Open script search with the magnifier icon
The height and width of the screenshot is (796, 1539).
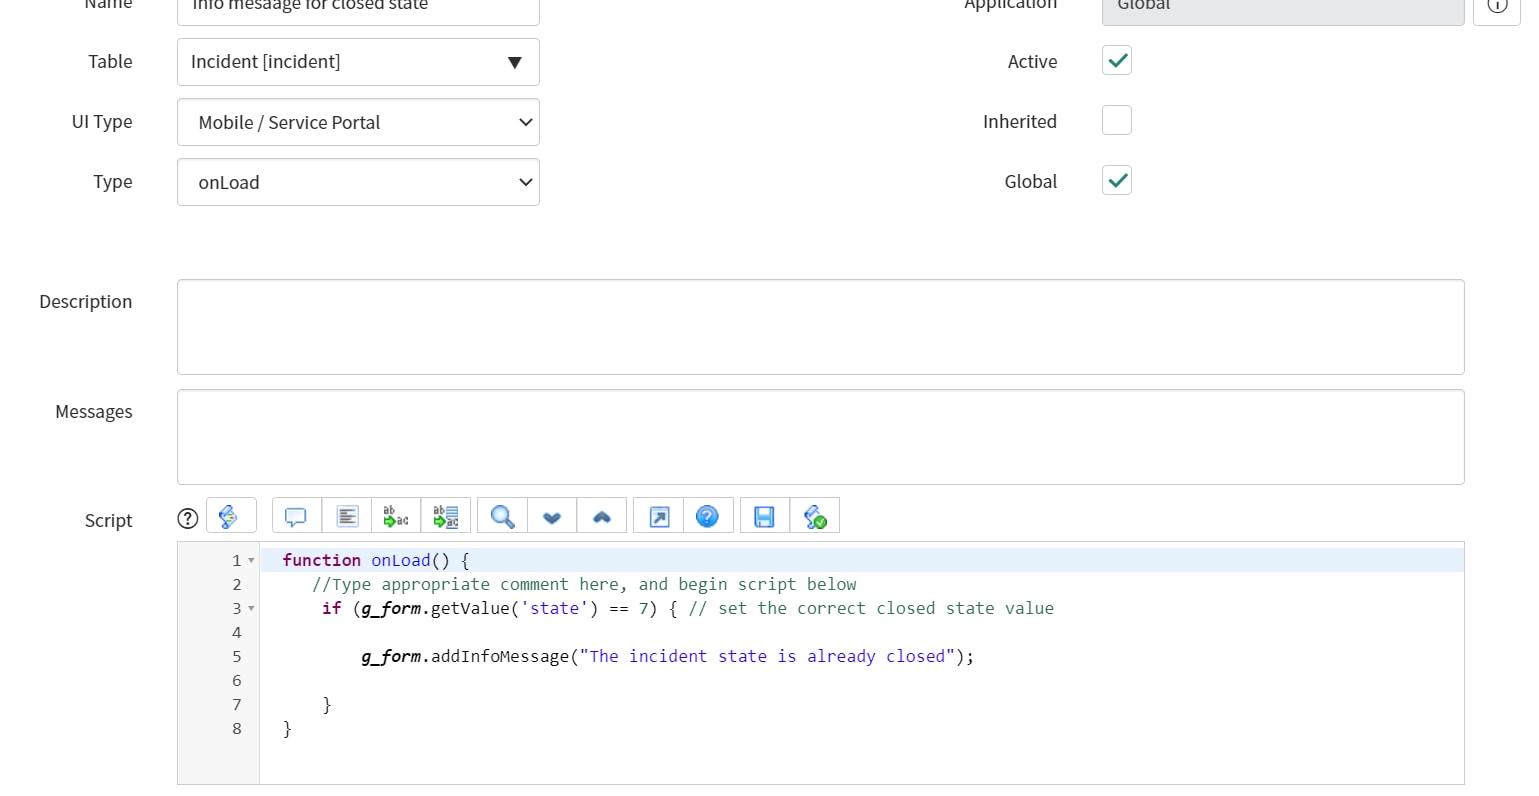[502, 516]
